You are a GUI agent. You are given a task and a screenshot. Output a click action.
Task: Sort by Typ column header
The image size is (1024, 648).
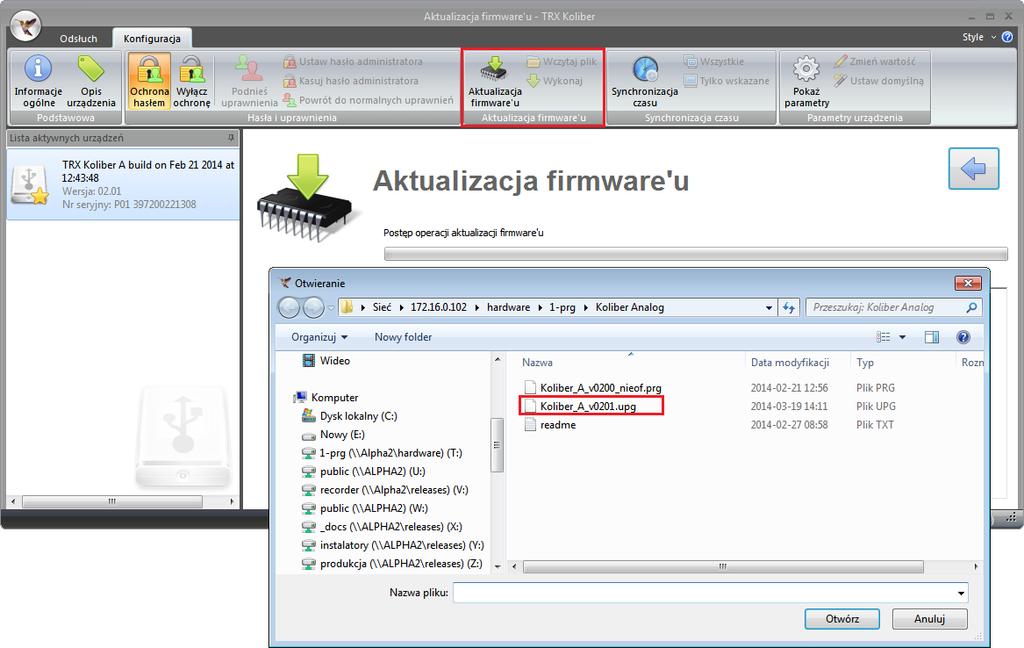tap(865, 363)
